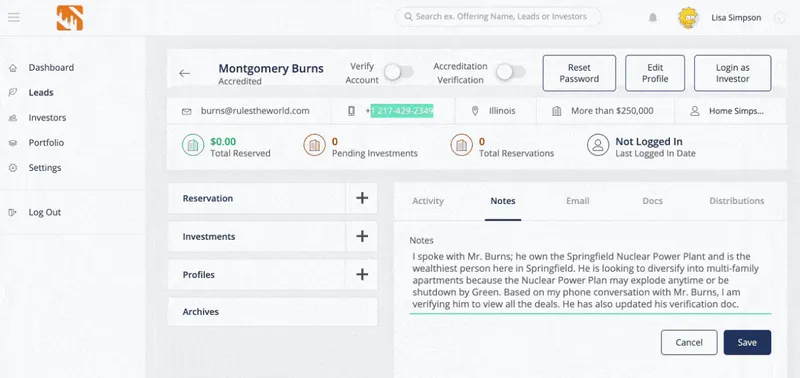Add a Reservation with plus button
The height and width of the screenshot is (378, 800).
[362, 198]
